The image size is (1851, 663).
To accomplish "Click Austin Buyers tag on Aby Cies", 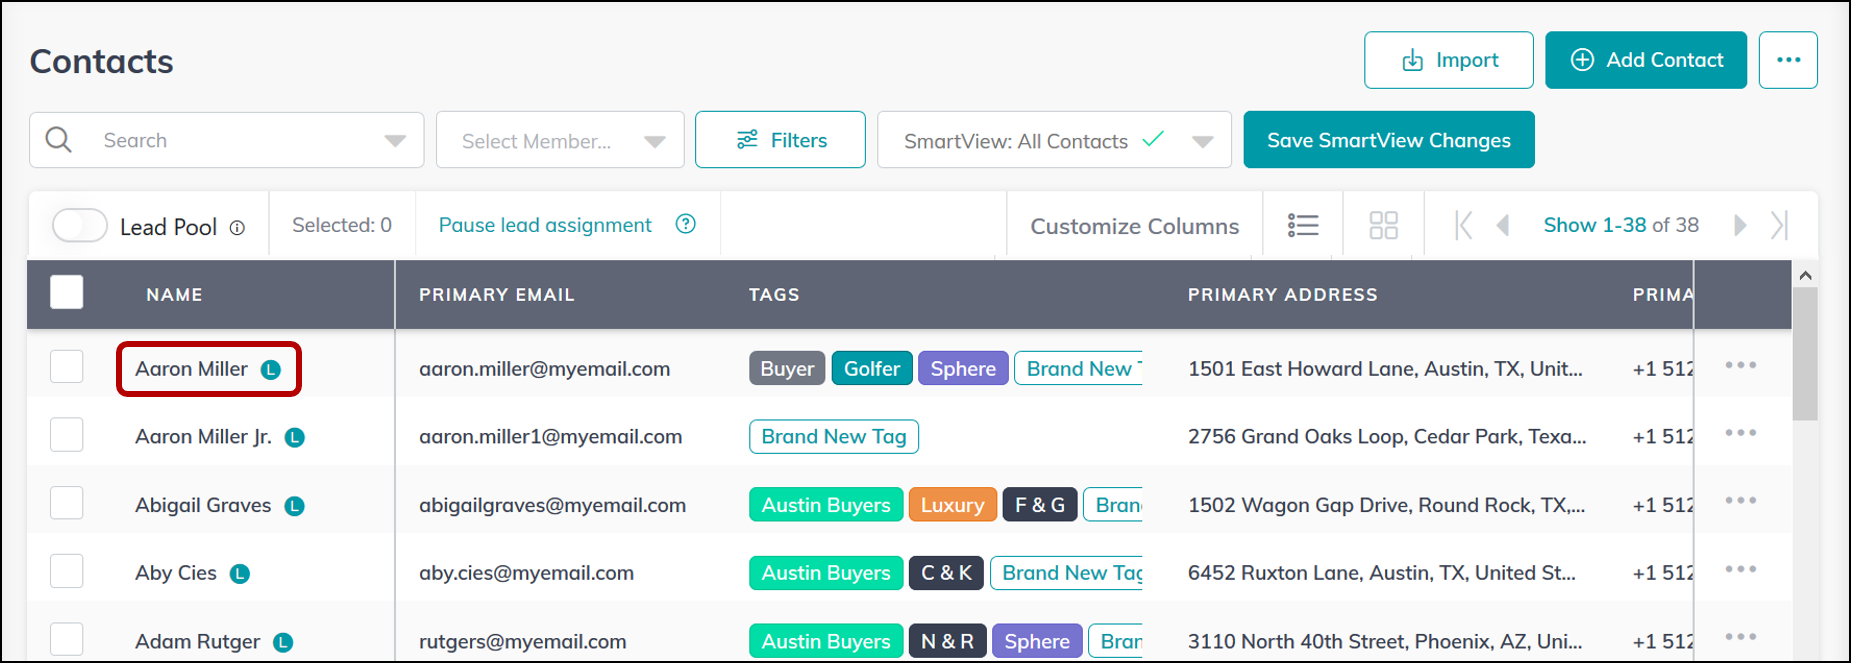I will click(826, 573).
